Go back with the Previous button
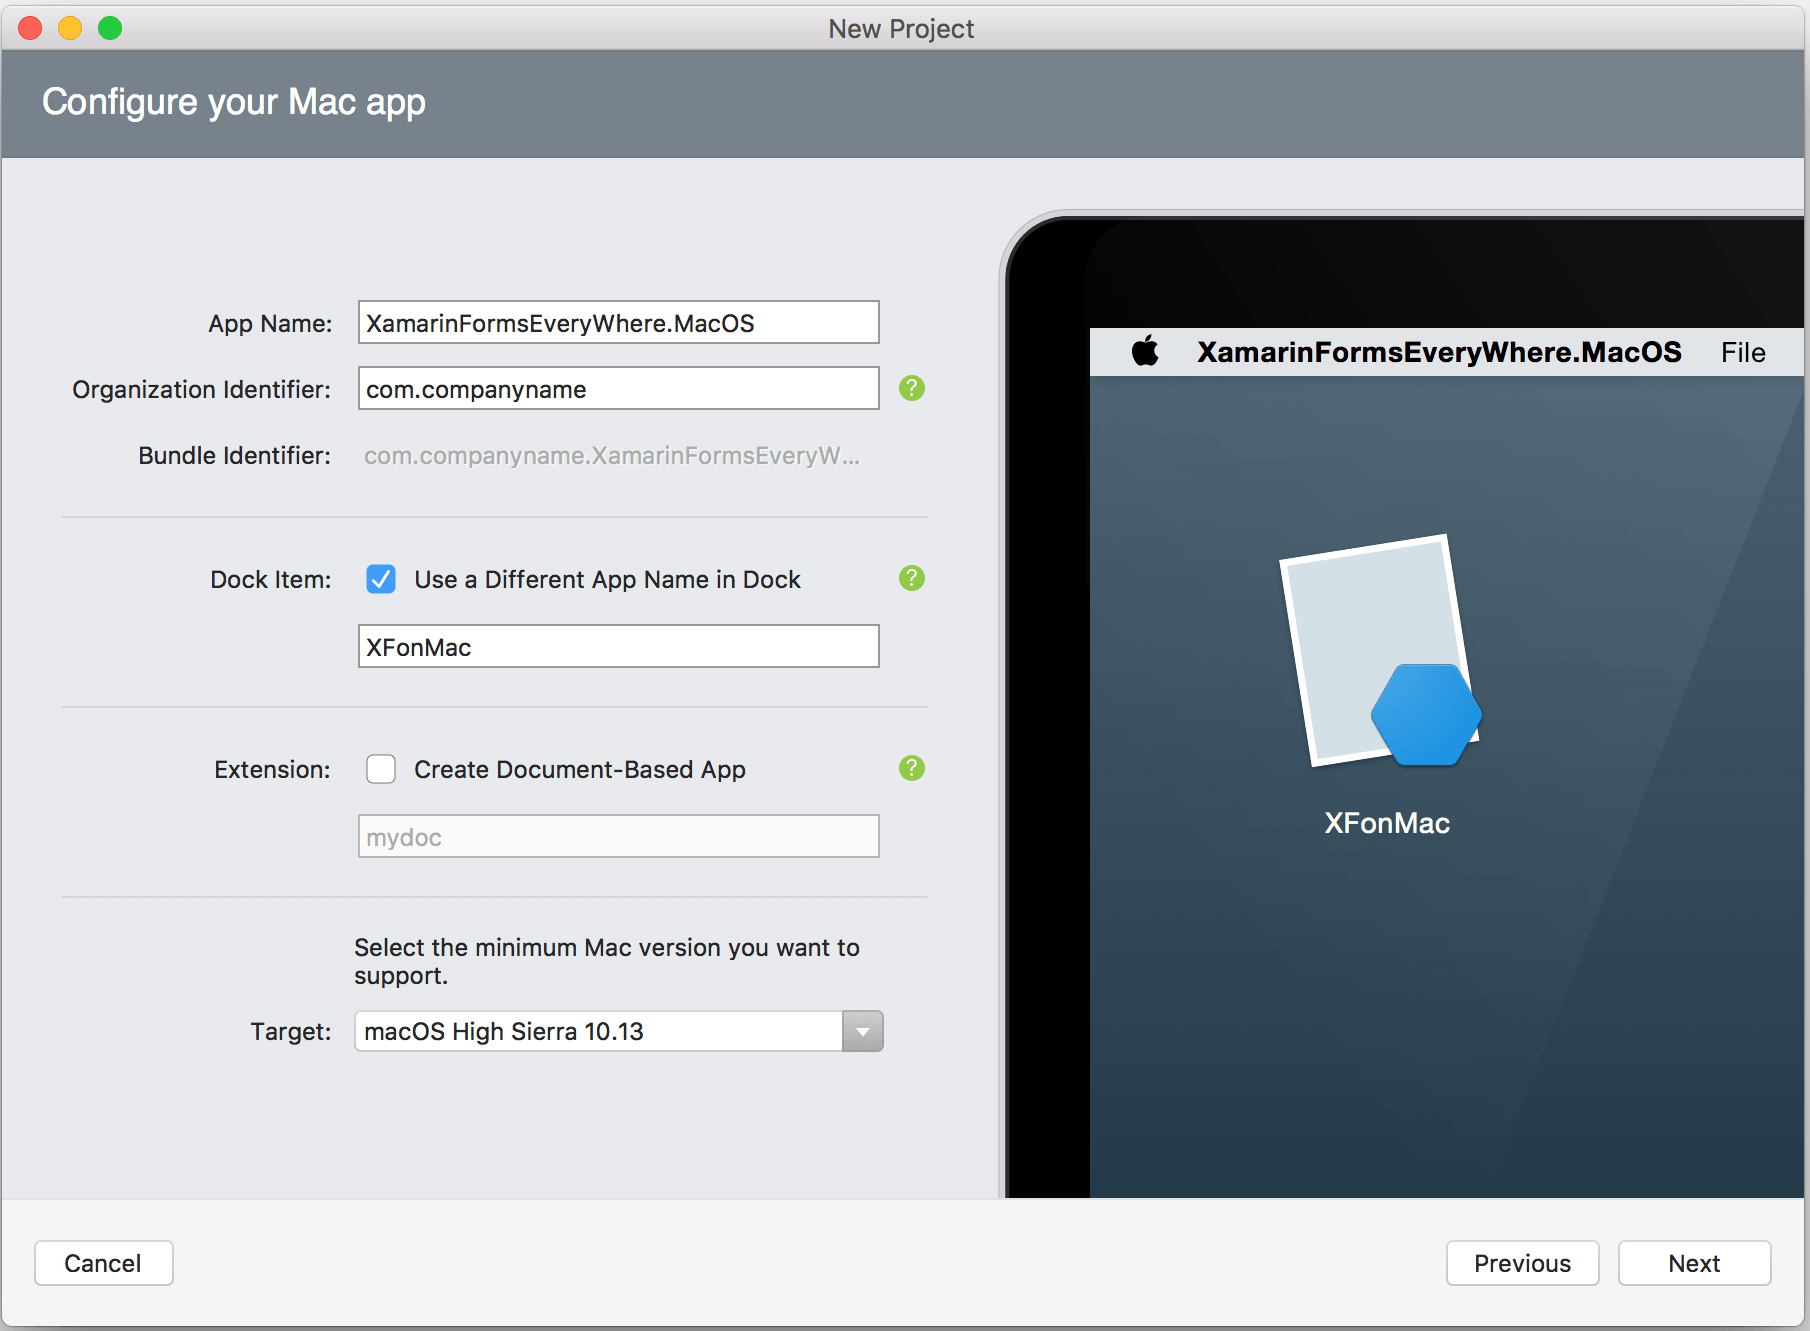Viewport: 1810px width, 1331px height. click(1522, 1263)
